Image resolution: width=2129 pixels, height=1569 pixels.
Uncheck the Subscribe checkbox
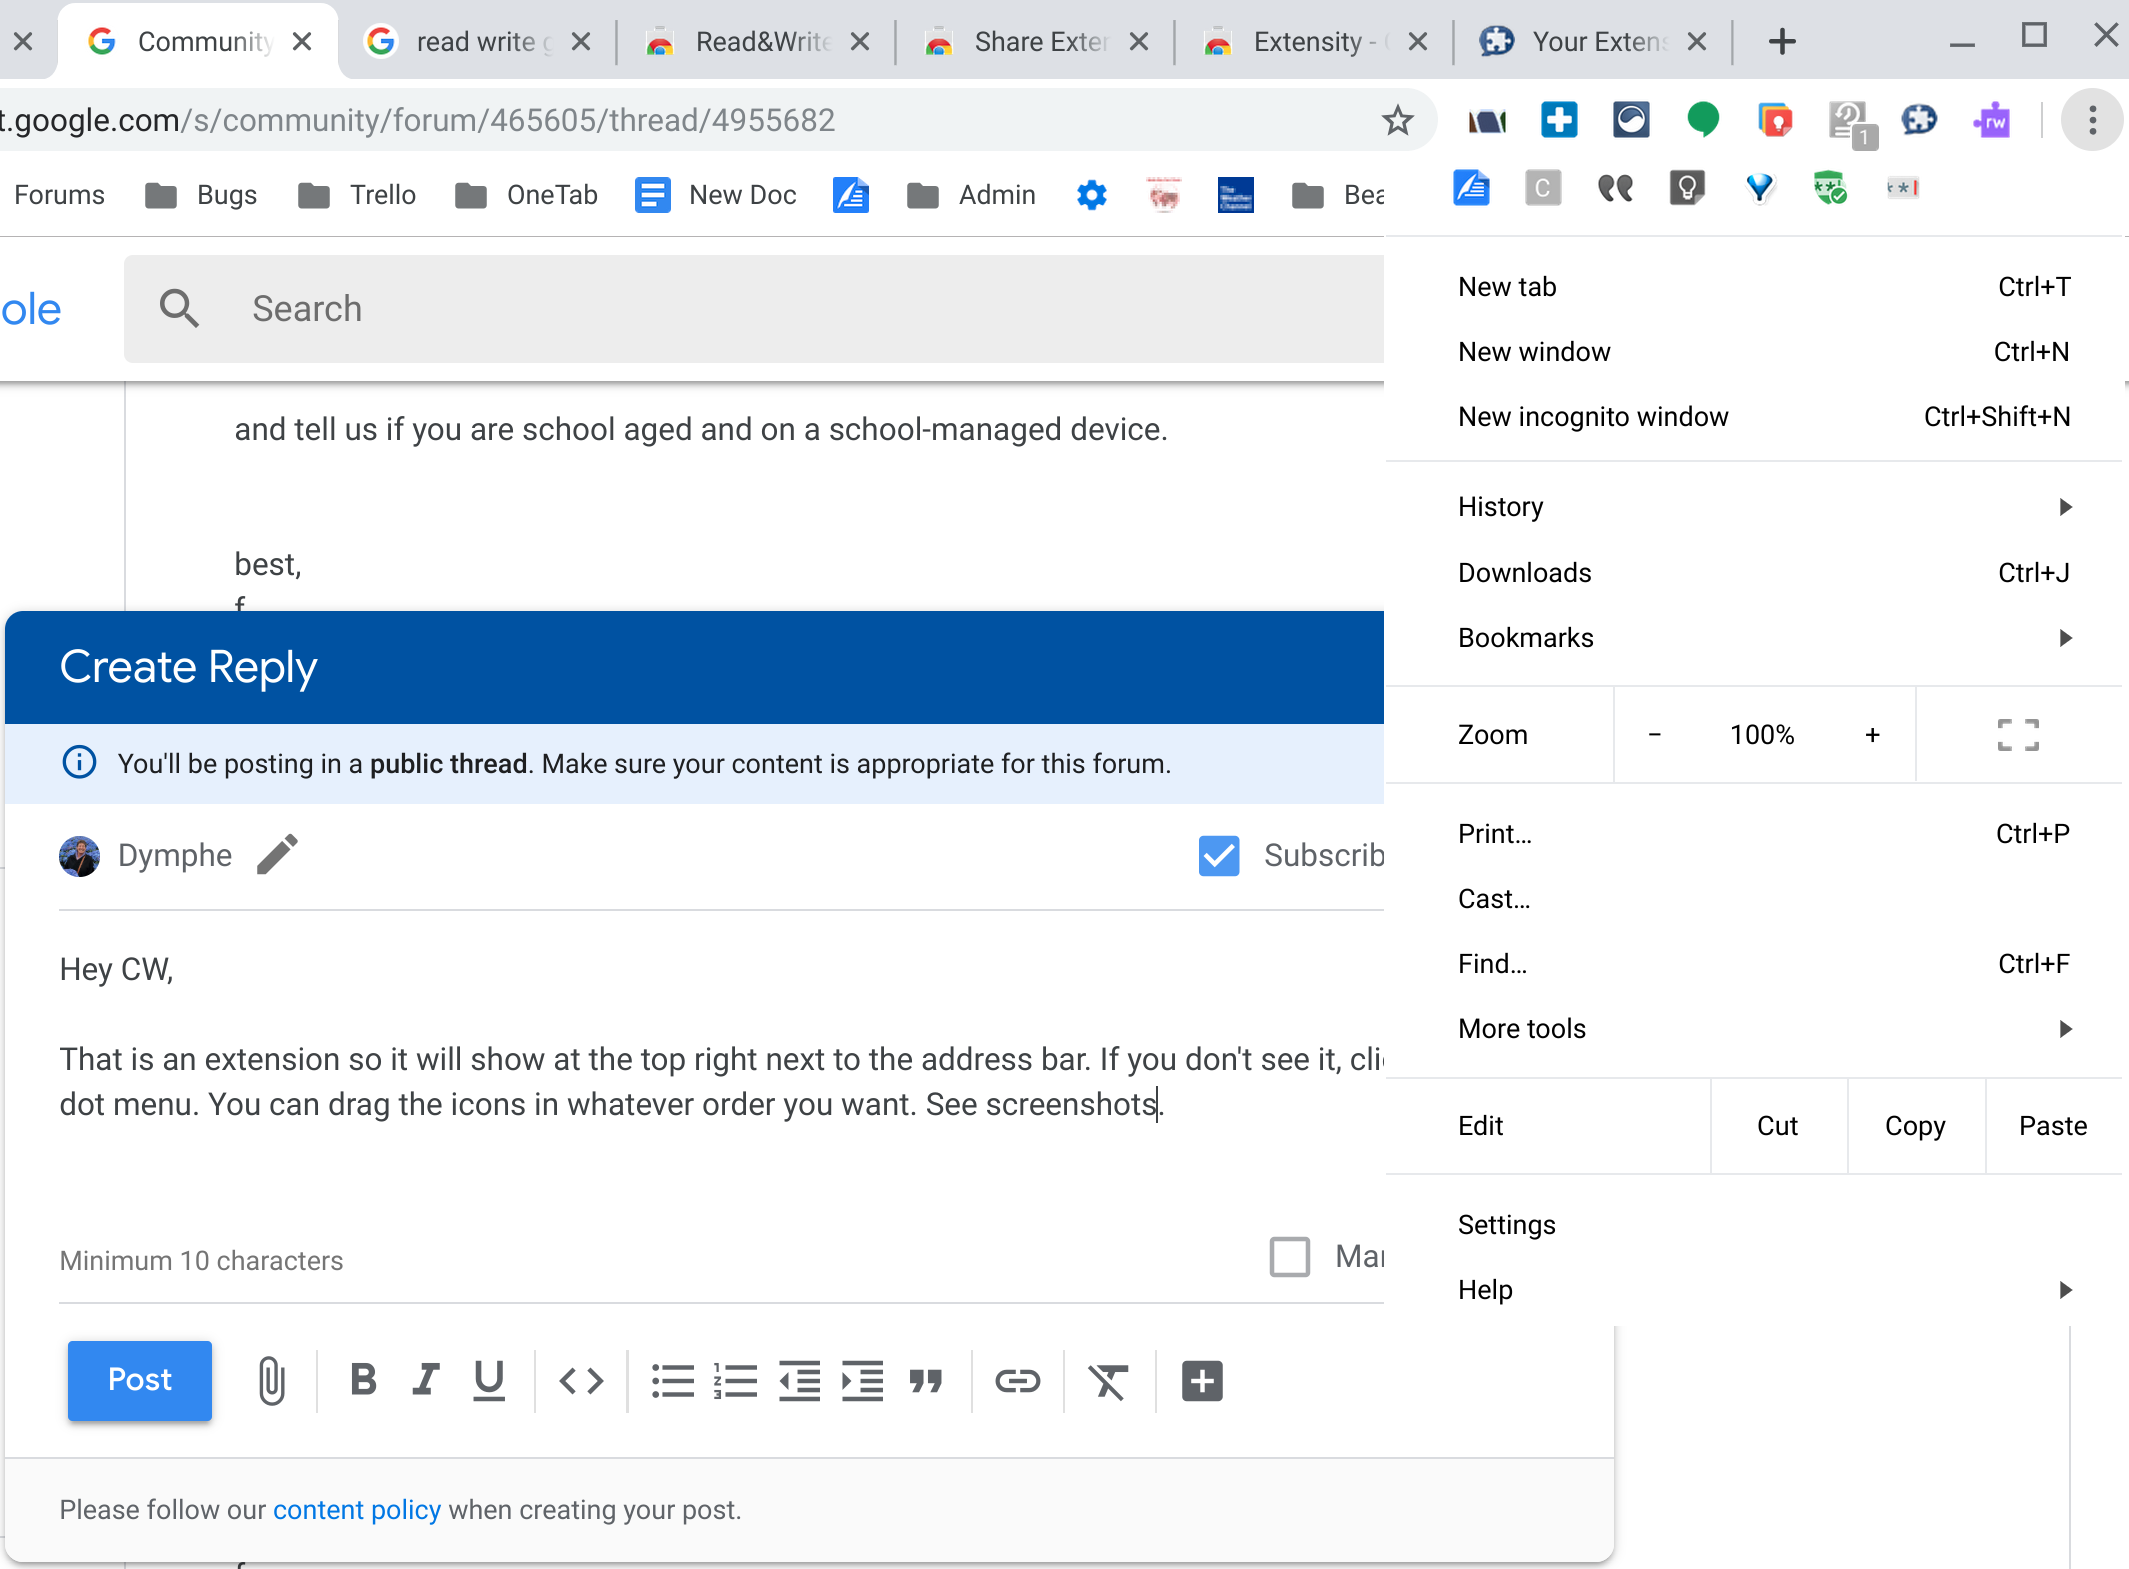pos(1219,856)
